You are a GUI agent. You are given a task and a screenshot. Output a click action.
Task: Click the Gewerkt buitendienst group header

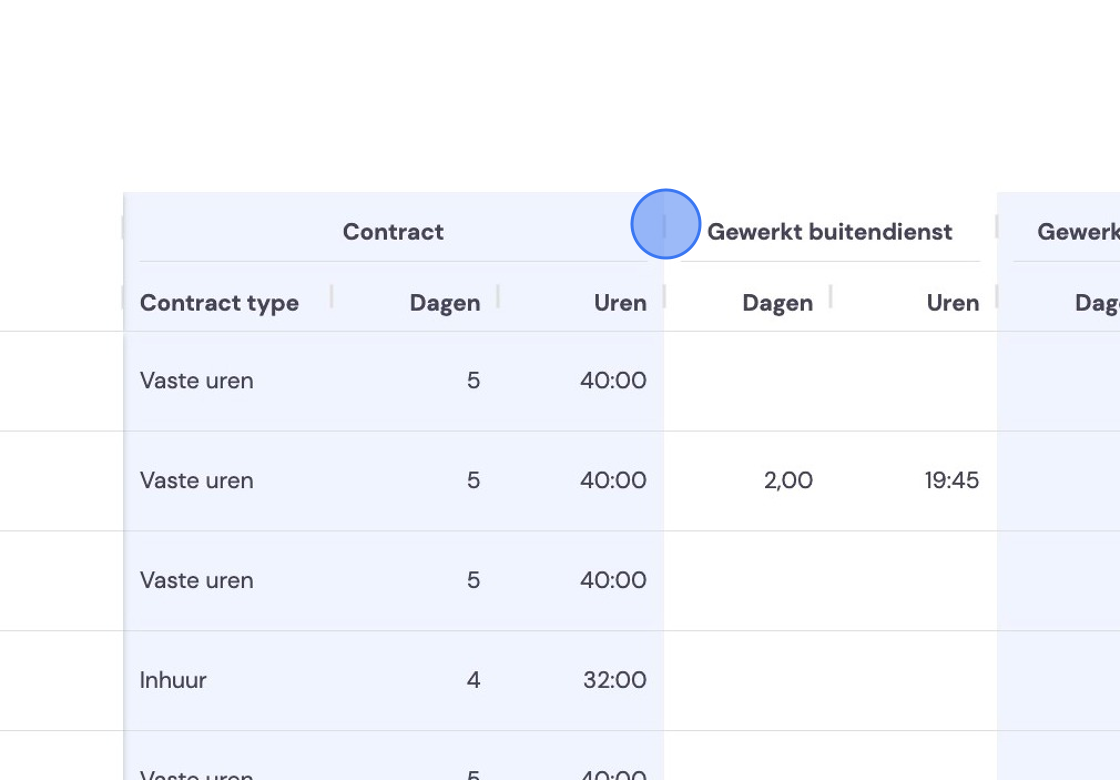829,231
